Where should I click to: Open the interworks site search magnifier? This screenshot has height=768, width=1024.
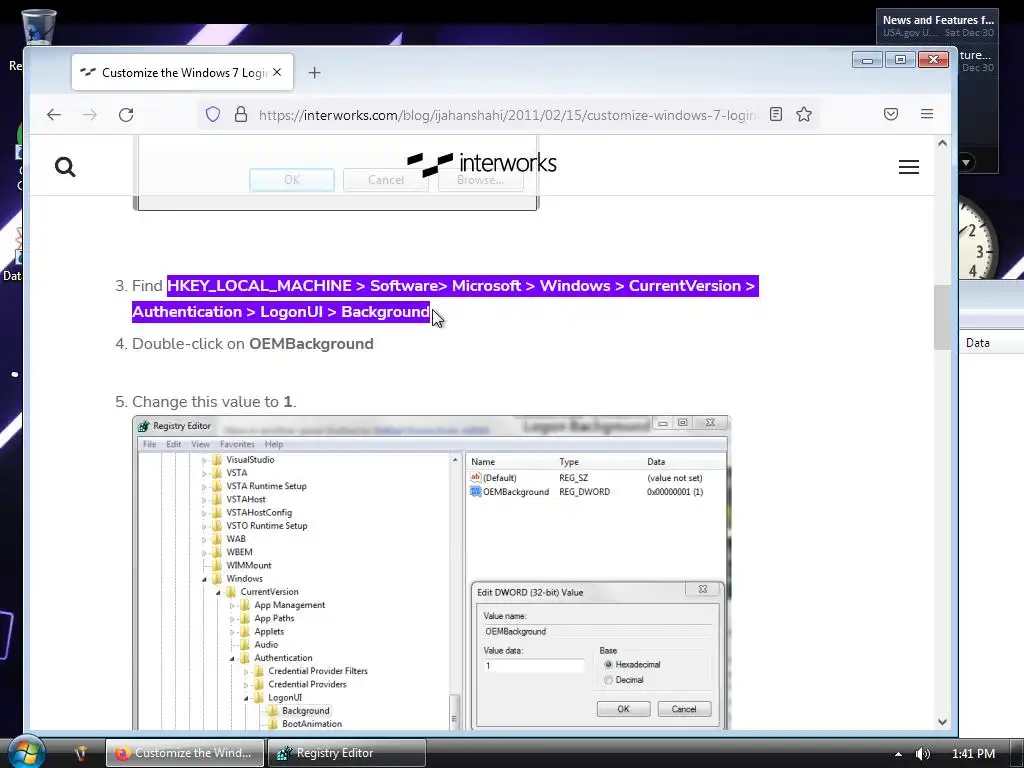point(65,167)
